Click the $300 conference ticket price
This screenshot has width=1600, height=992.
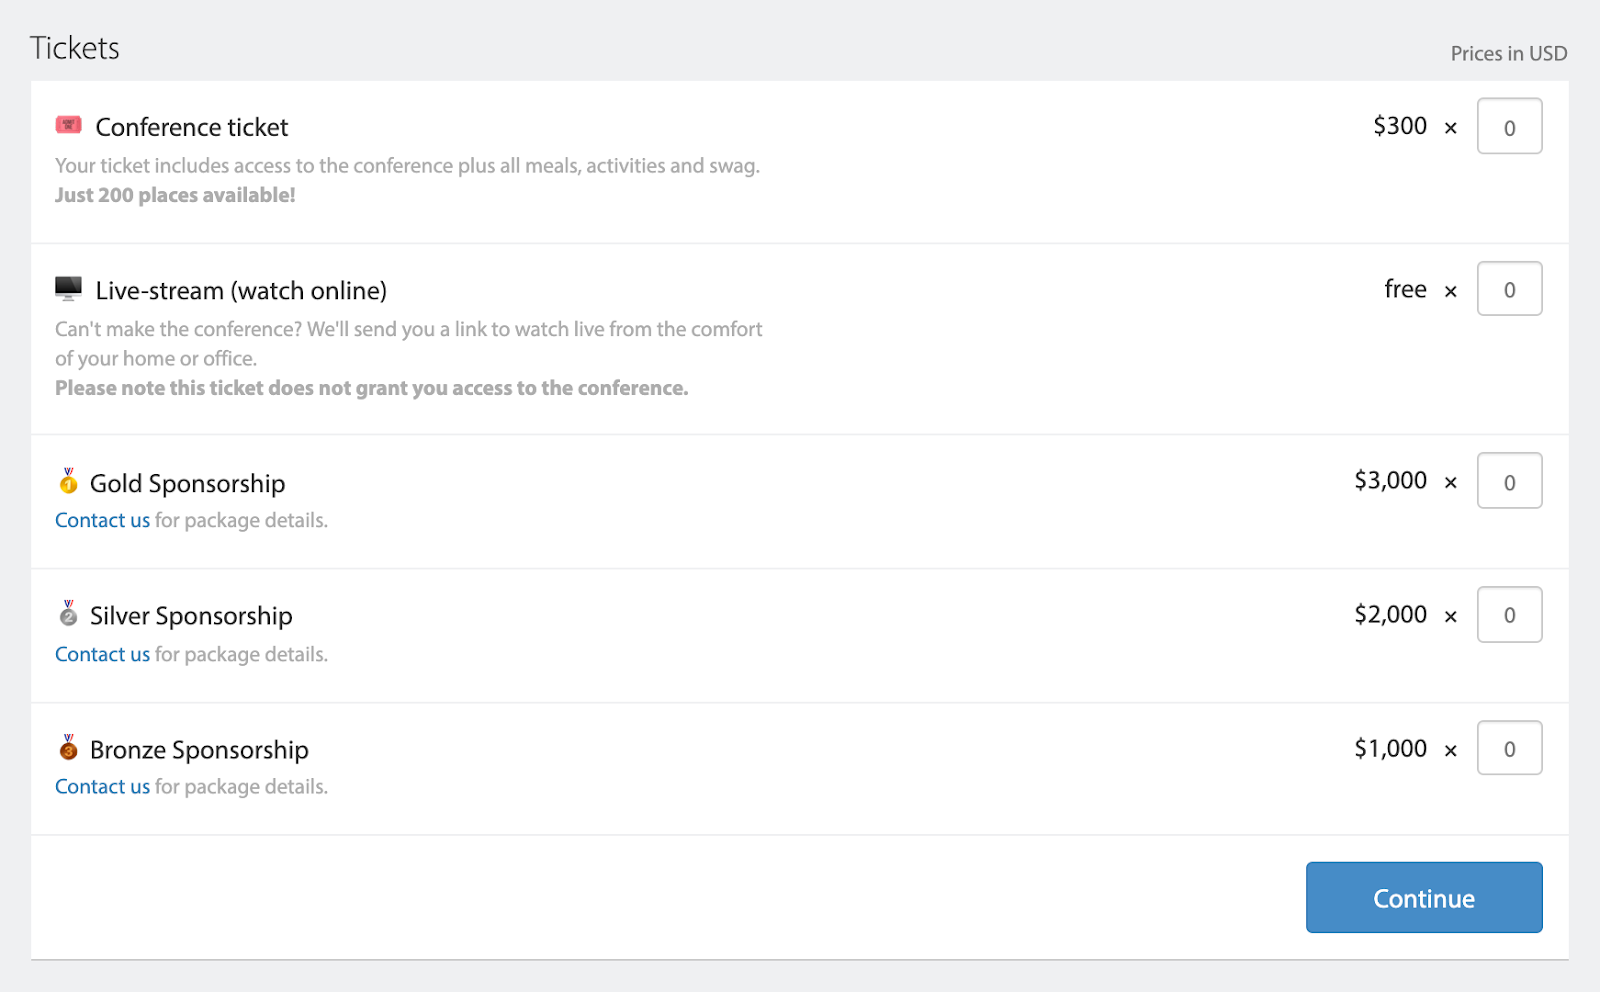[x=1400, y=126]
